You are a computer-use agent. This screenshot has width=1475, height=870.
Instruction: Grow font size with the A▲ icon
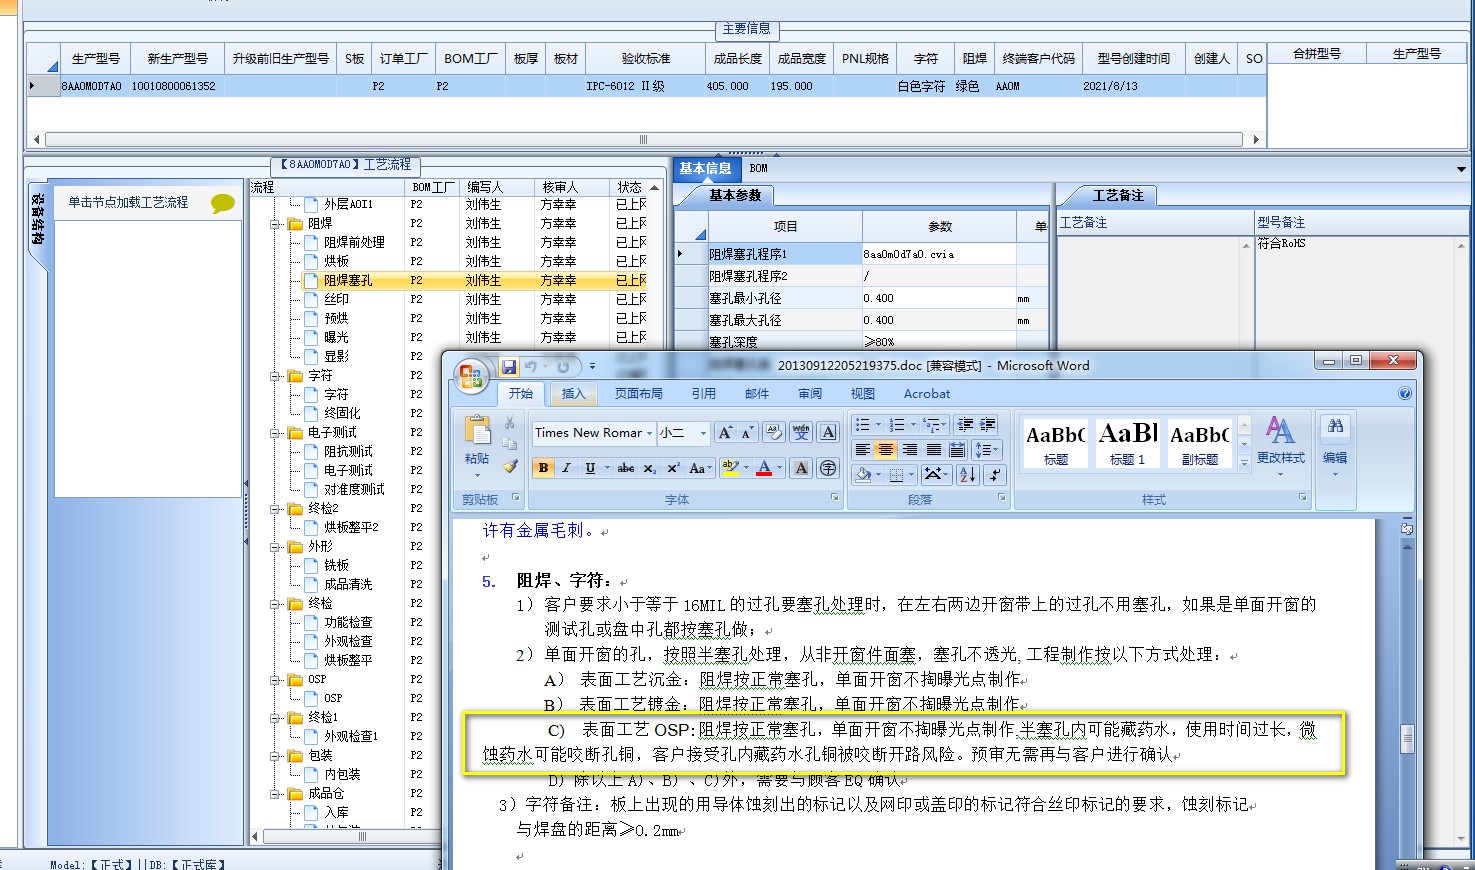(725, 432)
